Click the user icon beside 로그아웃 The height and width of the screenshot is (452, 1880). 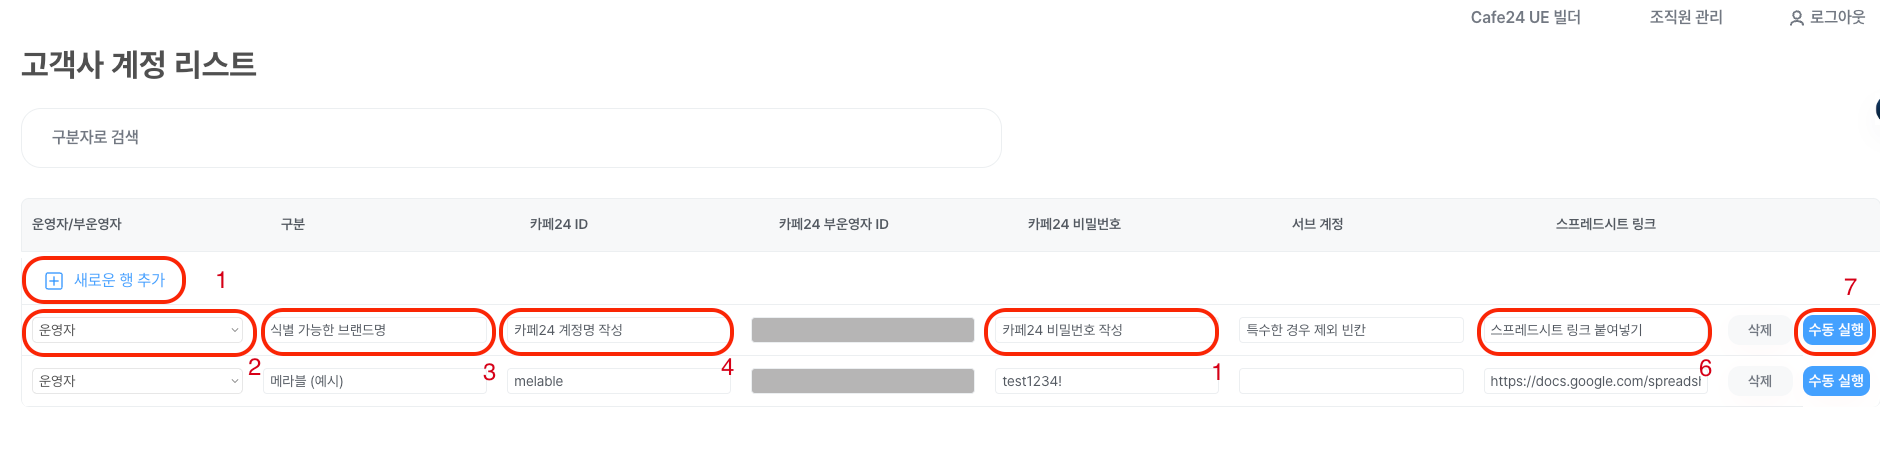click(1796, 18)
